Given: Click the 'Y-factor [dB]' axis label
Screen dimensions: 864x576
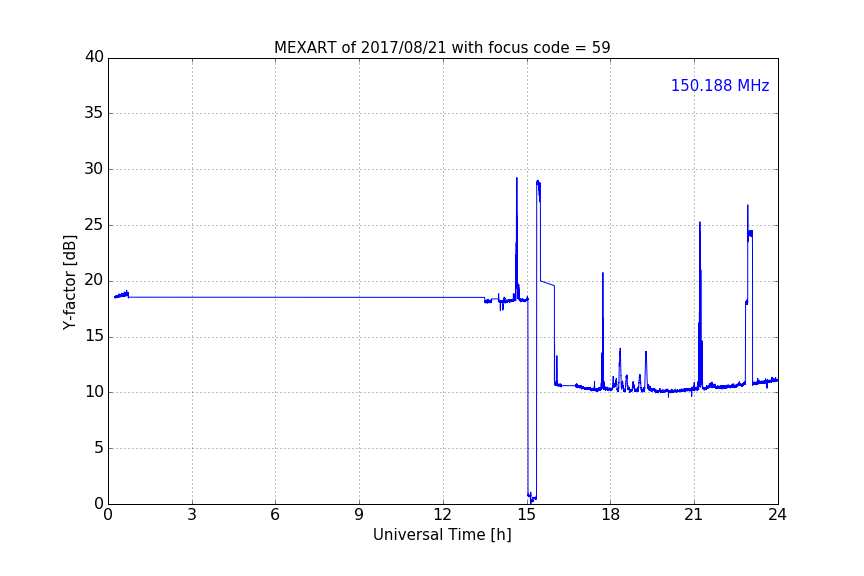Looking at the screenshot, I should click(69, 282).
